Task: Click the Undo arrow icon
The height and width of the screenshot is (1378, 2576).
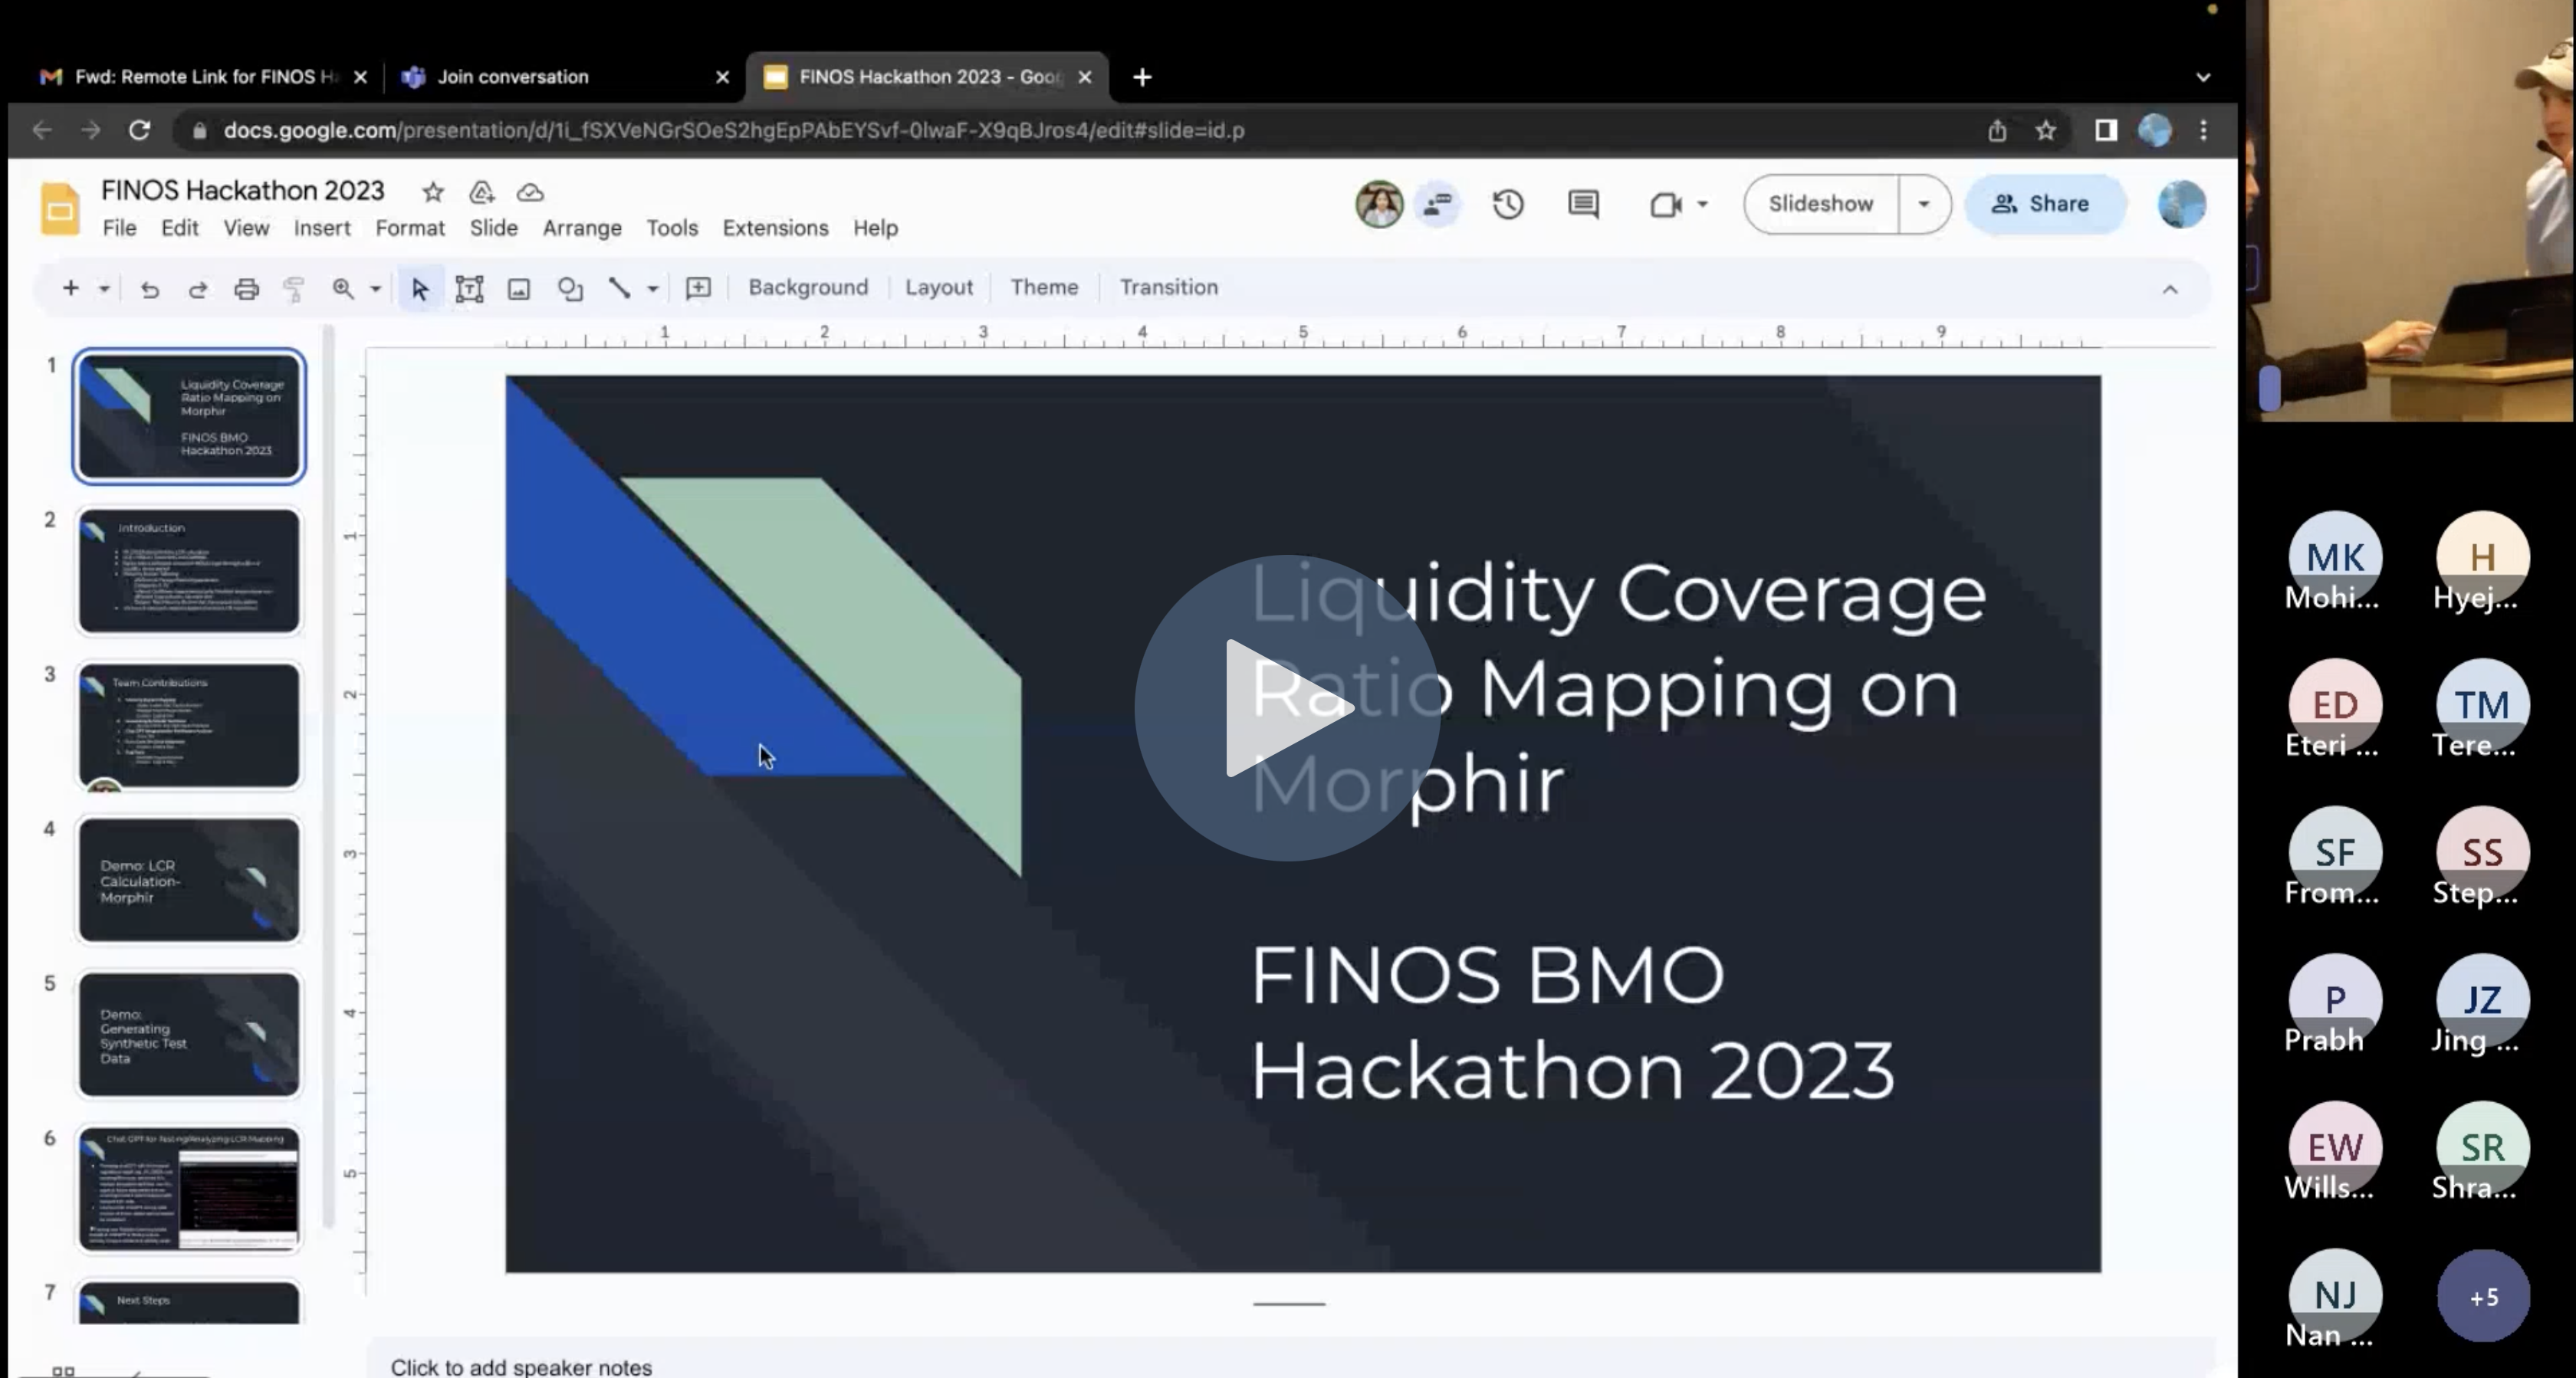Action: point(150,289)
